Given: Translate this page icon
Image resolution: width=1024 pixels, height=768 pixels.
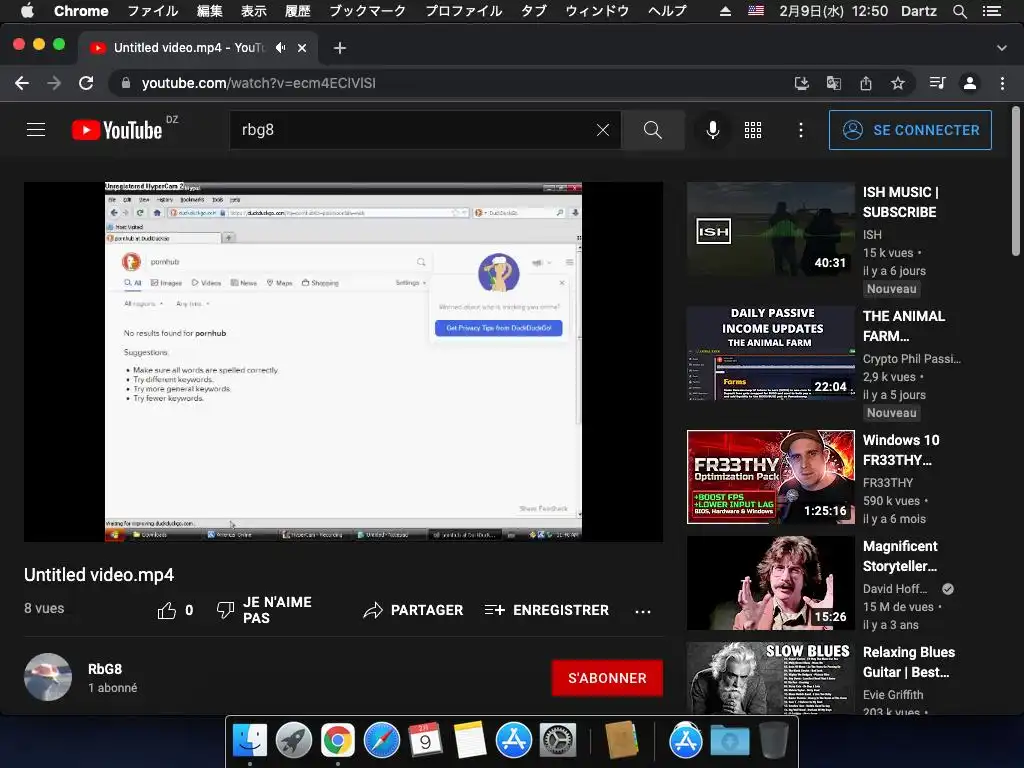Looking at the screenshot, I should [833, 83].
